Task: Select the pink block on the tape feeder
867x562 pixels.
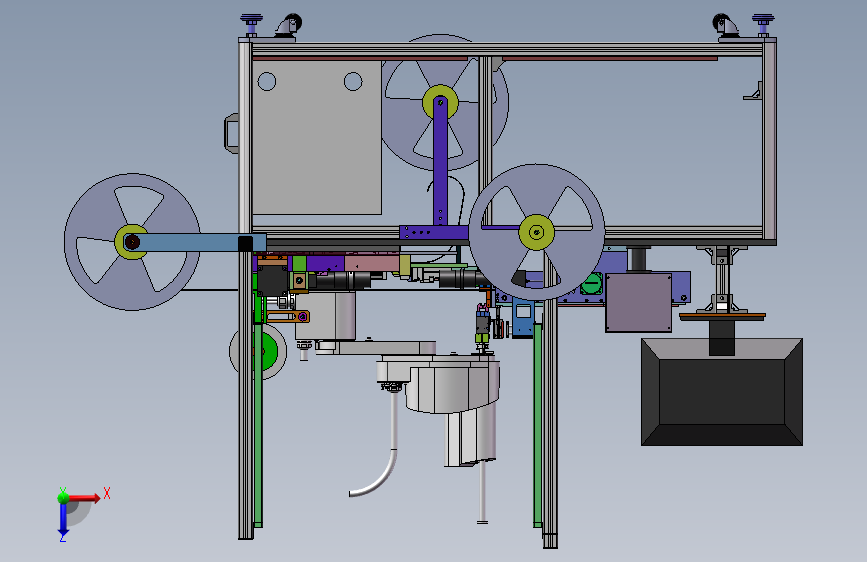Action: tap(372, 263)
